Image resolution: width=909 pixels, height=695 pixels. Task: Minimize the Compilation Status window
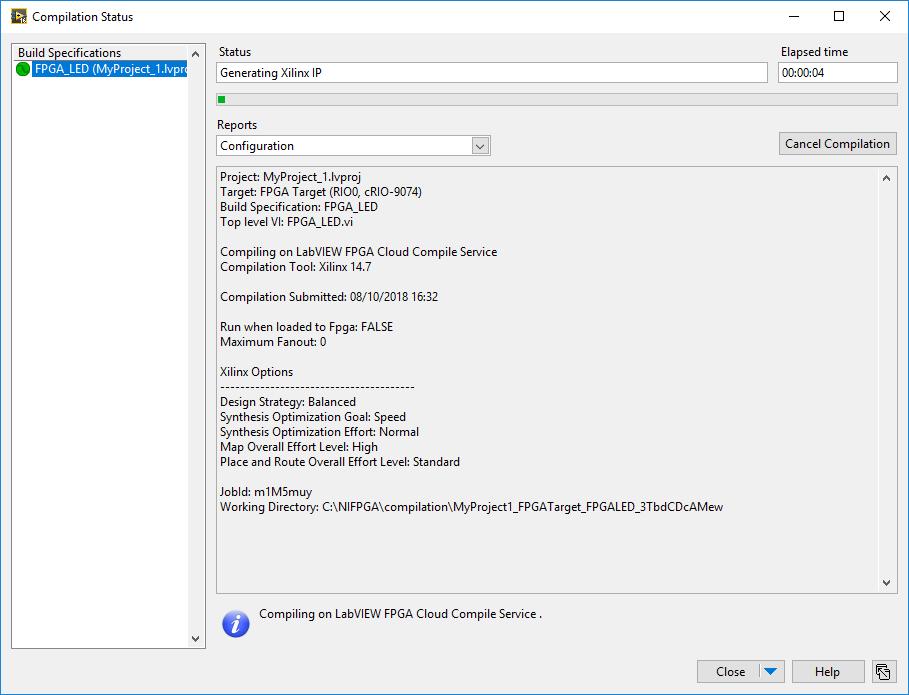coord(794,16)
